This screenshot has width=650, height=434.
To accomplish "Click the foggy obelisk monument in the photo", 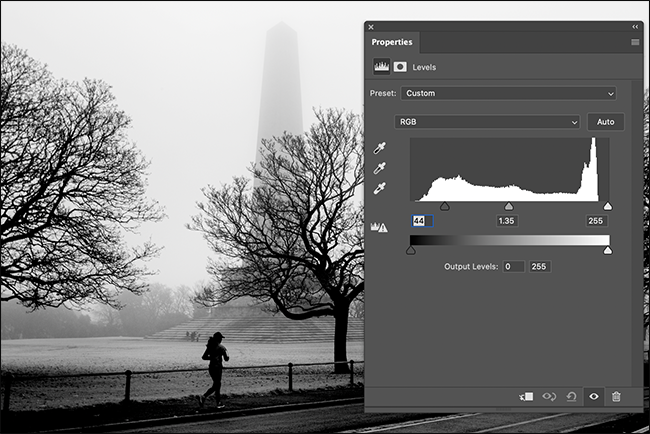I will pyautogui.click(x=280, y=104).
